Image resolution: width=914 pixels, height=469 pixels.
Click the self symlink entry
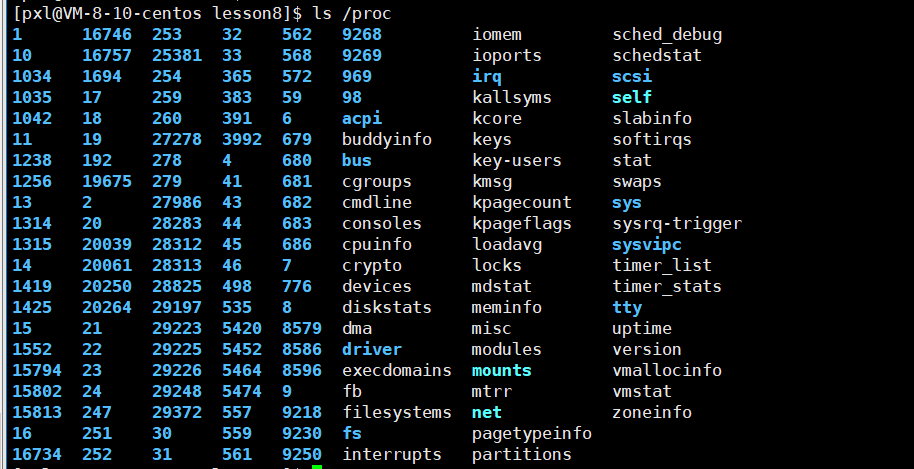point(632,97)
